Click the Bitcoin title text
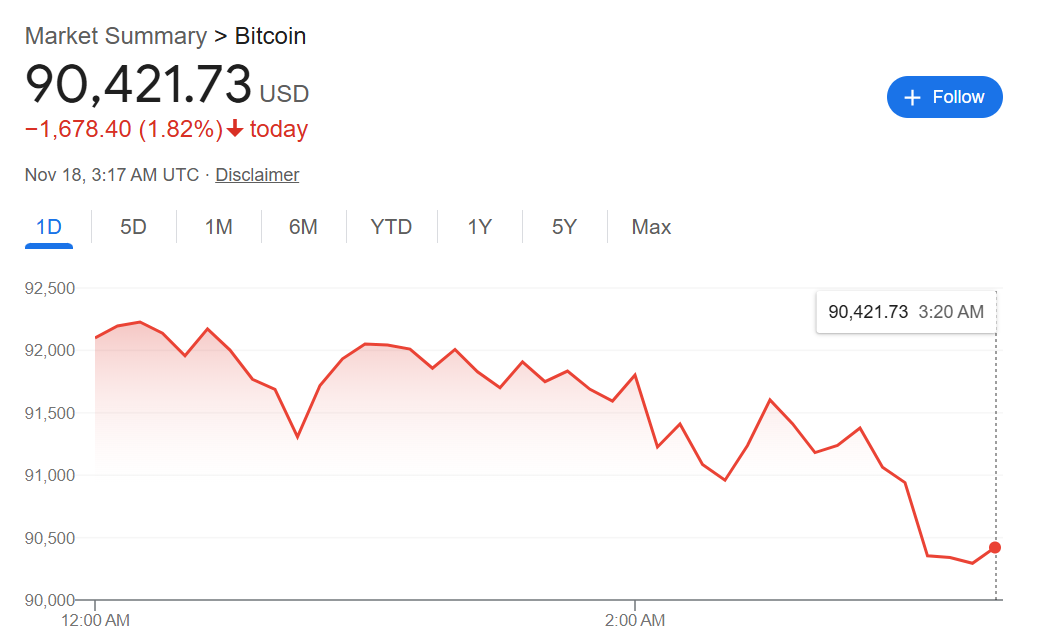Image resolution: width=1062 pixels, height=633 pixels. tap(270, 36)
